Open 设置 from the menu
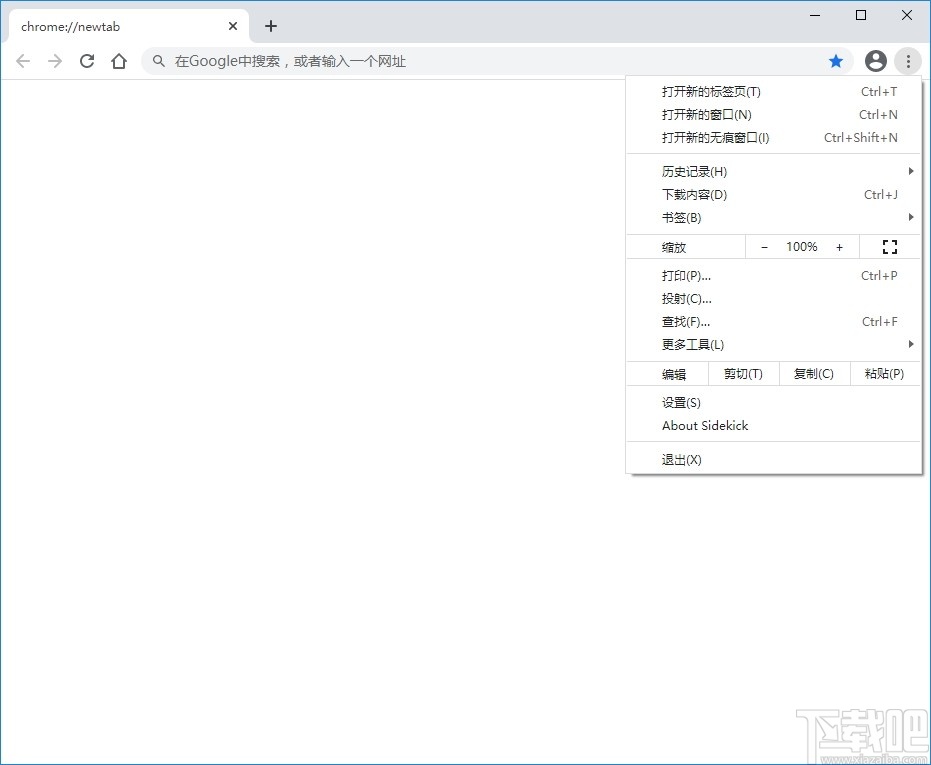931x765 pixels. tap(680, 402)
